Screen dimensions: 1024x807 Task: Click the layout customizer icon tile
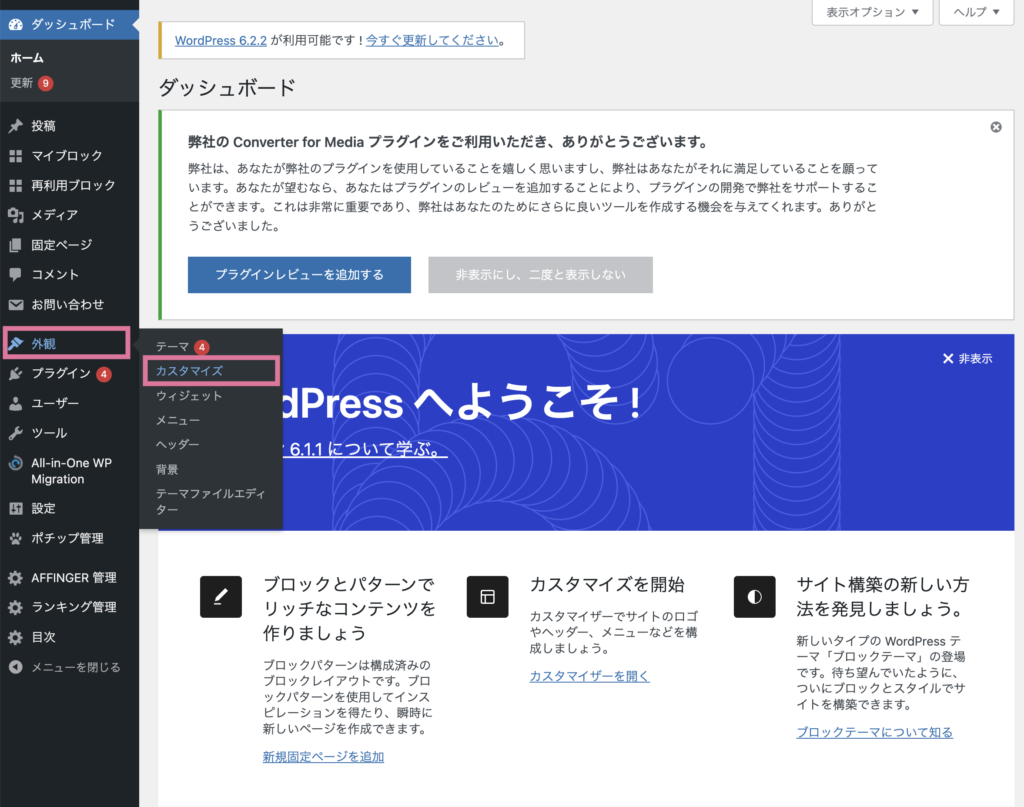click(487, 597)
